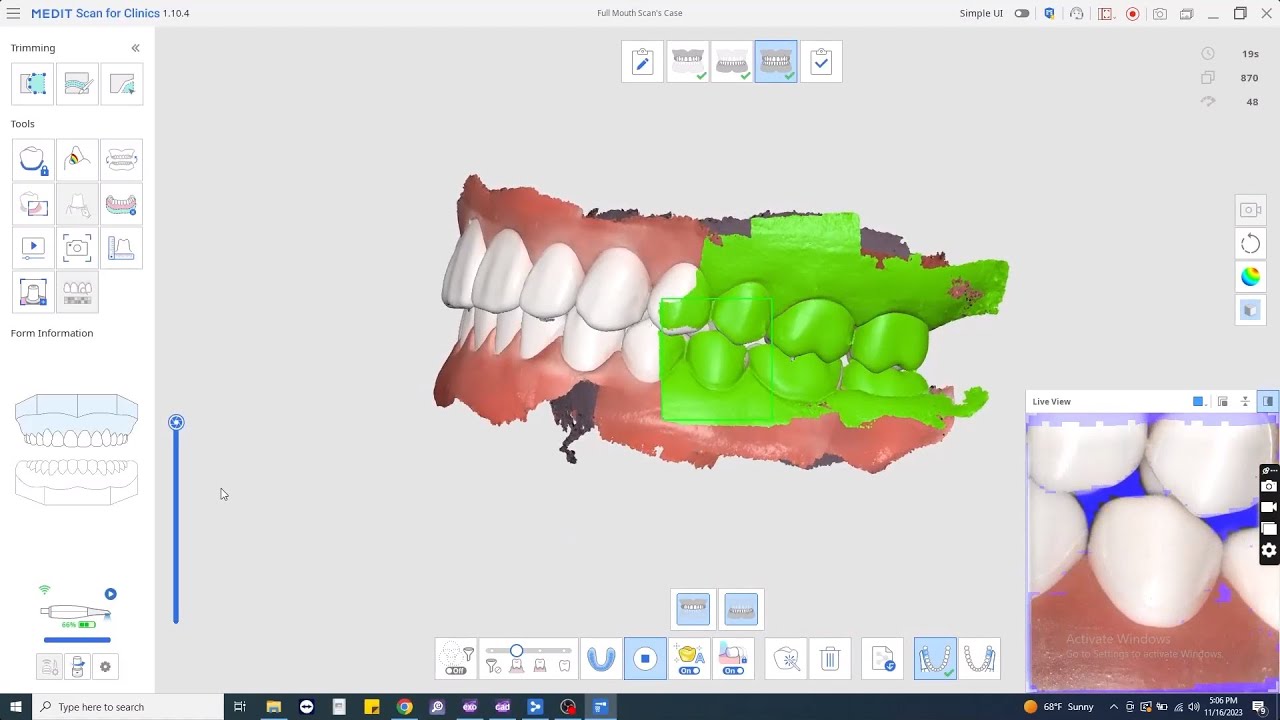Select second bite occlusion thumbnail
Viewport: 1280px width, 720px height.
pos(741,609)
